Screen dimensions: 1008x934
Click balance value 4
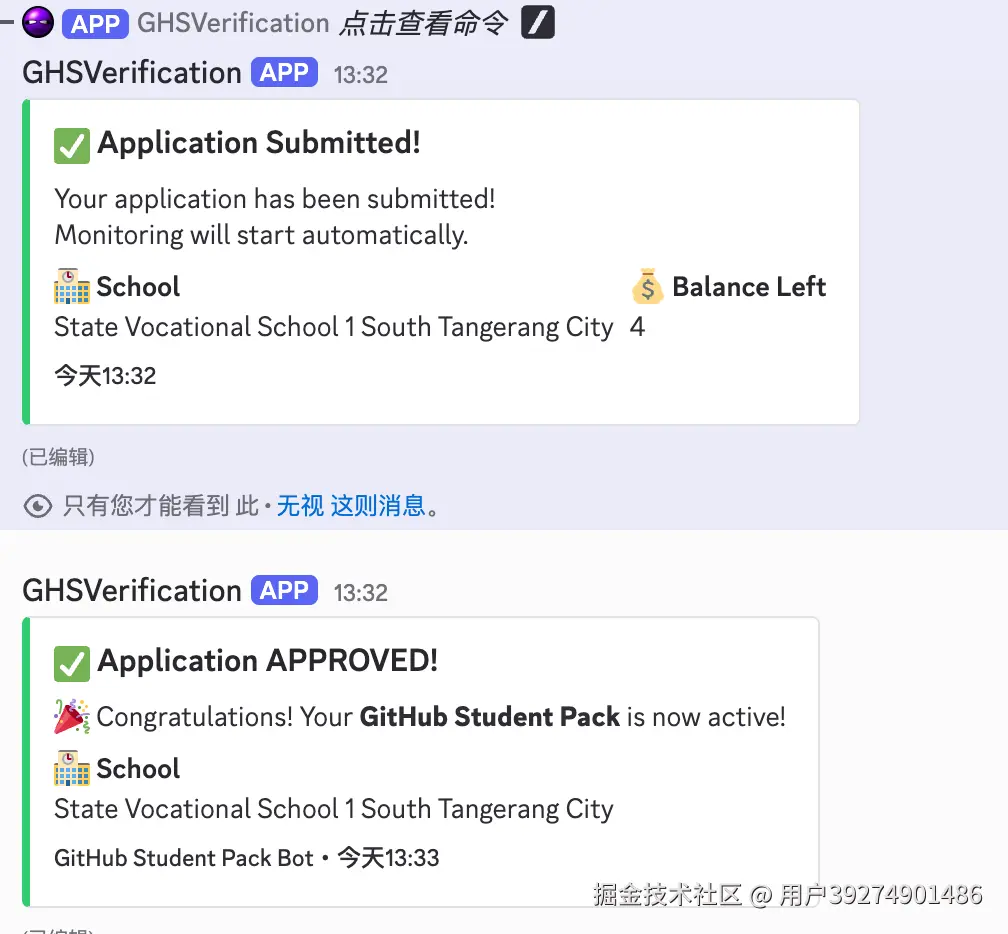point(637,327)
